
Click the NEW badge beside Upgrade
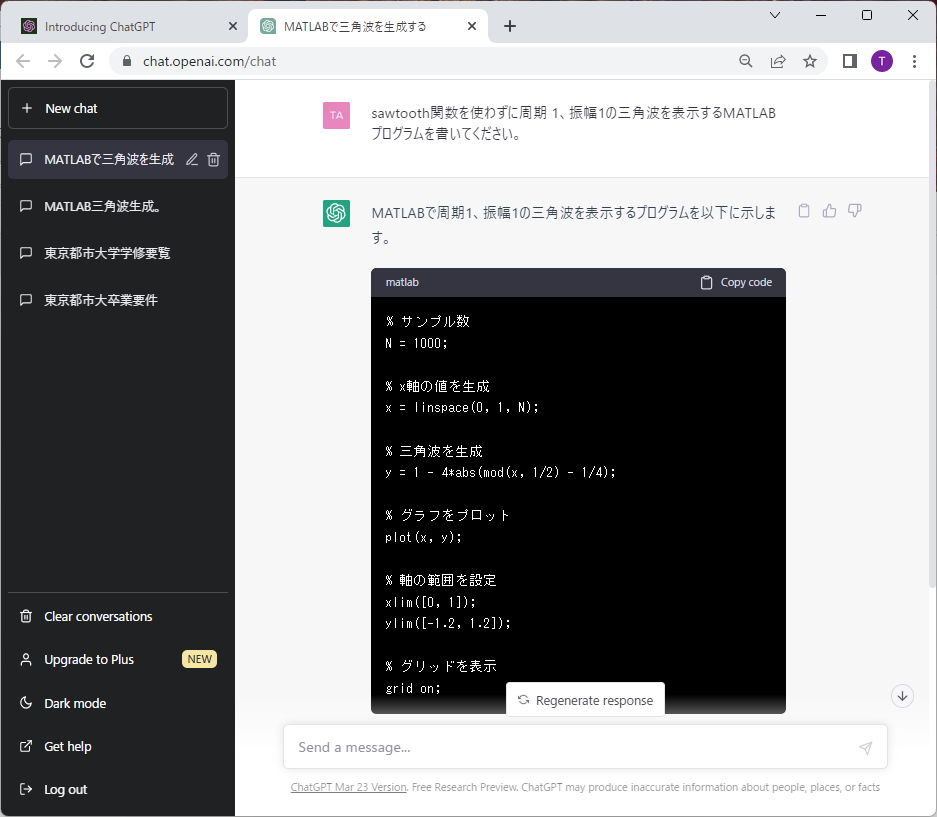tap(200, 659)
